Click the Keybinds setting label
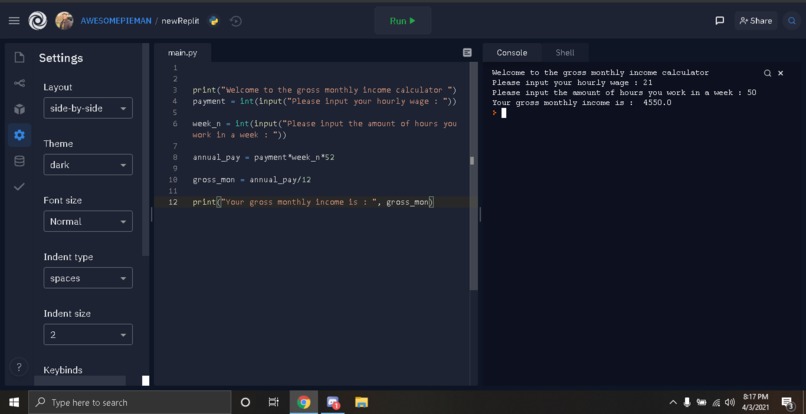Viewport: 806px width, 414px height. [63, 370]
